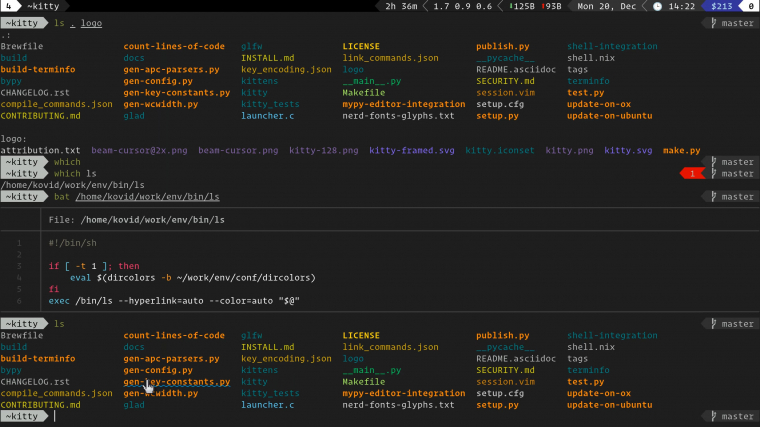Click the upload arrow indicator beside 93B
This screenshot has width=760, height=427.
543,6
